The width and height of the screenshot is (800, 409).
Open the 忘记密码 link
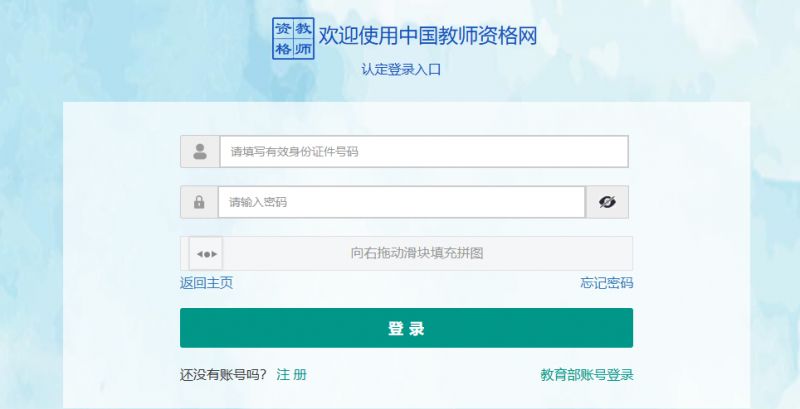coord(606,283)
